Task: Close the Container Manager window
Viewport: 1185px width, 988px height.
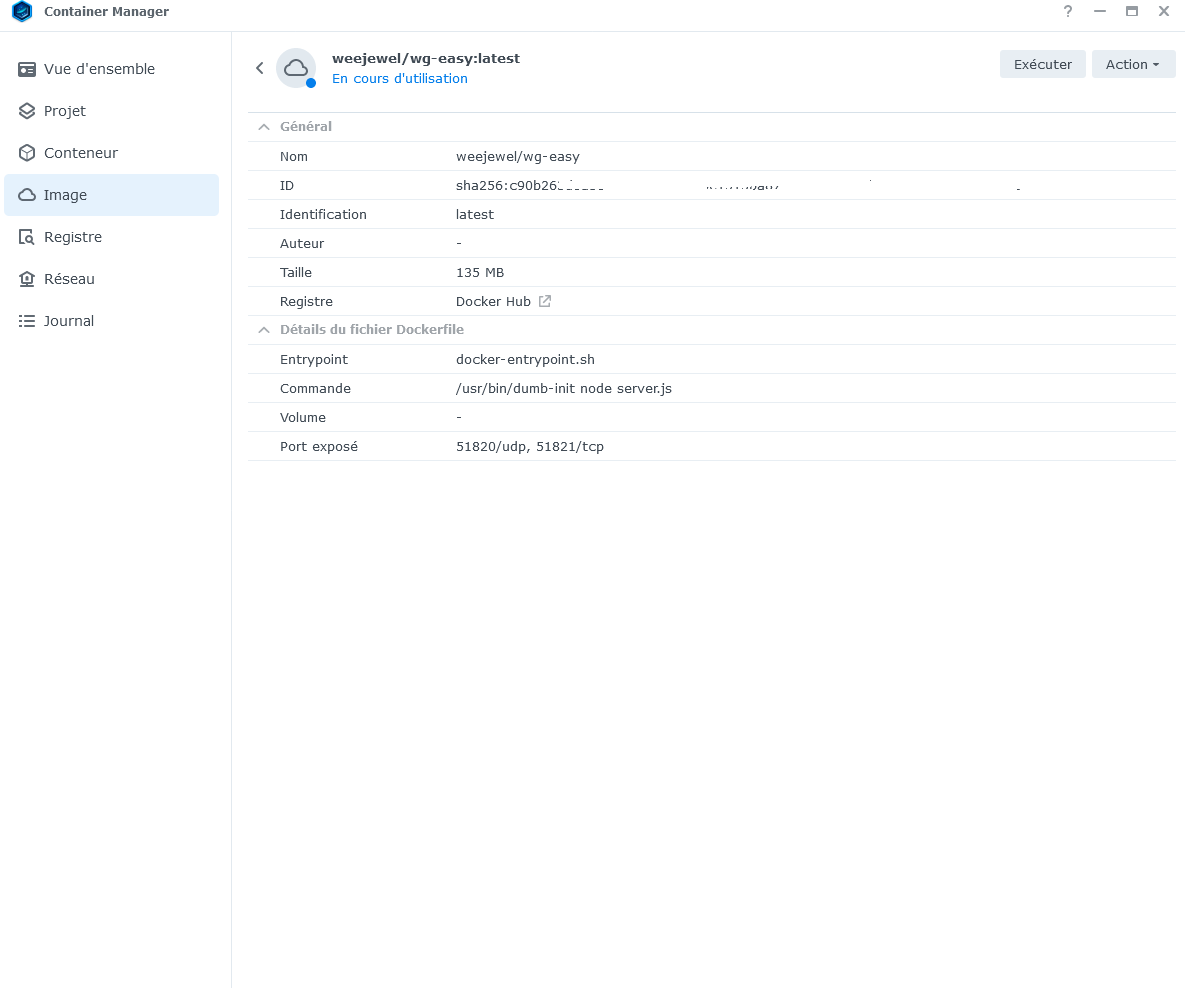Action: coord(1164,11)
